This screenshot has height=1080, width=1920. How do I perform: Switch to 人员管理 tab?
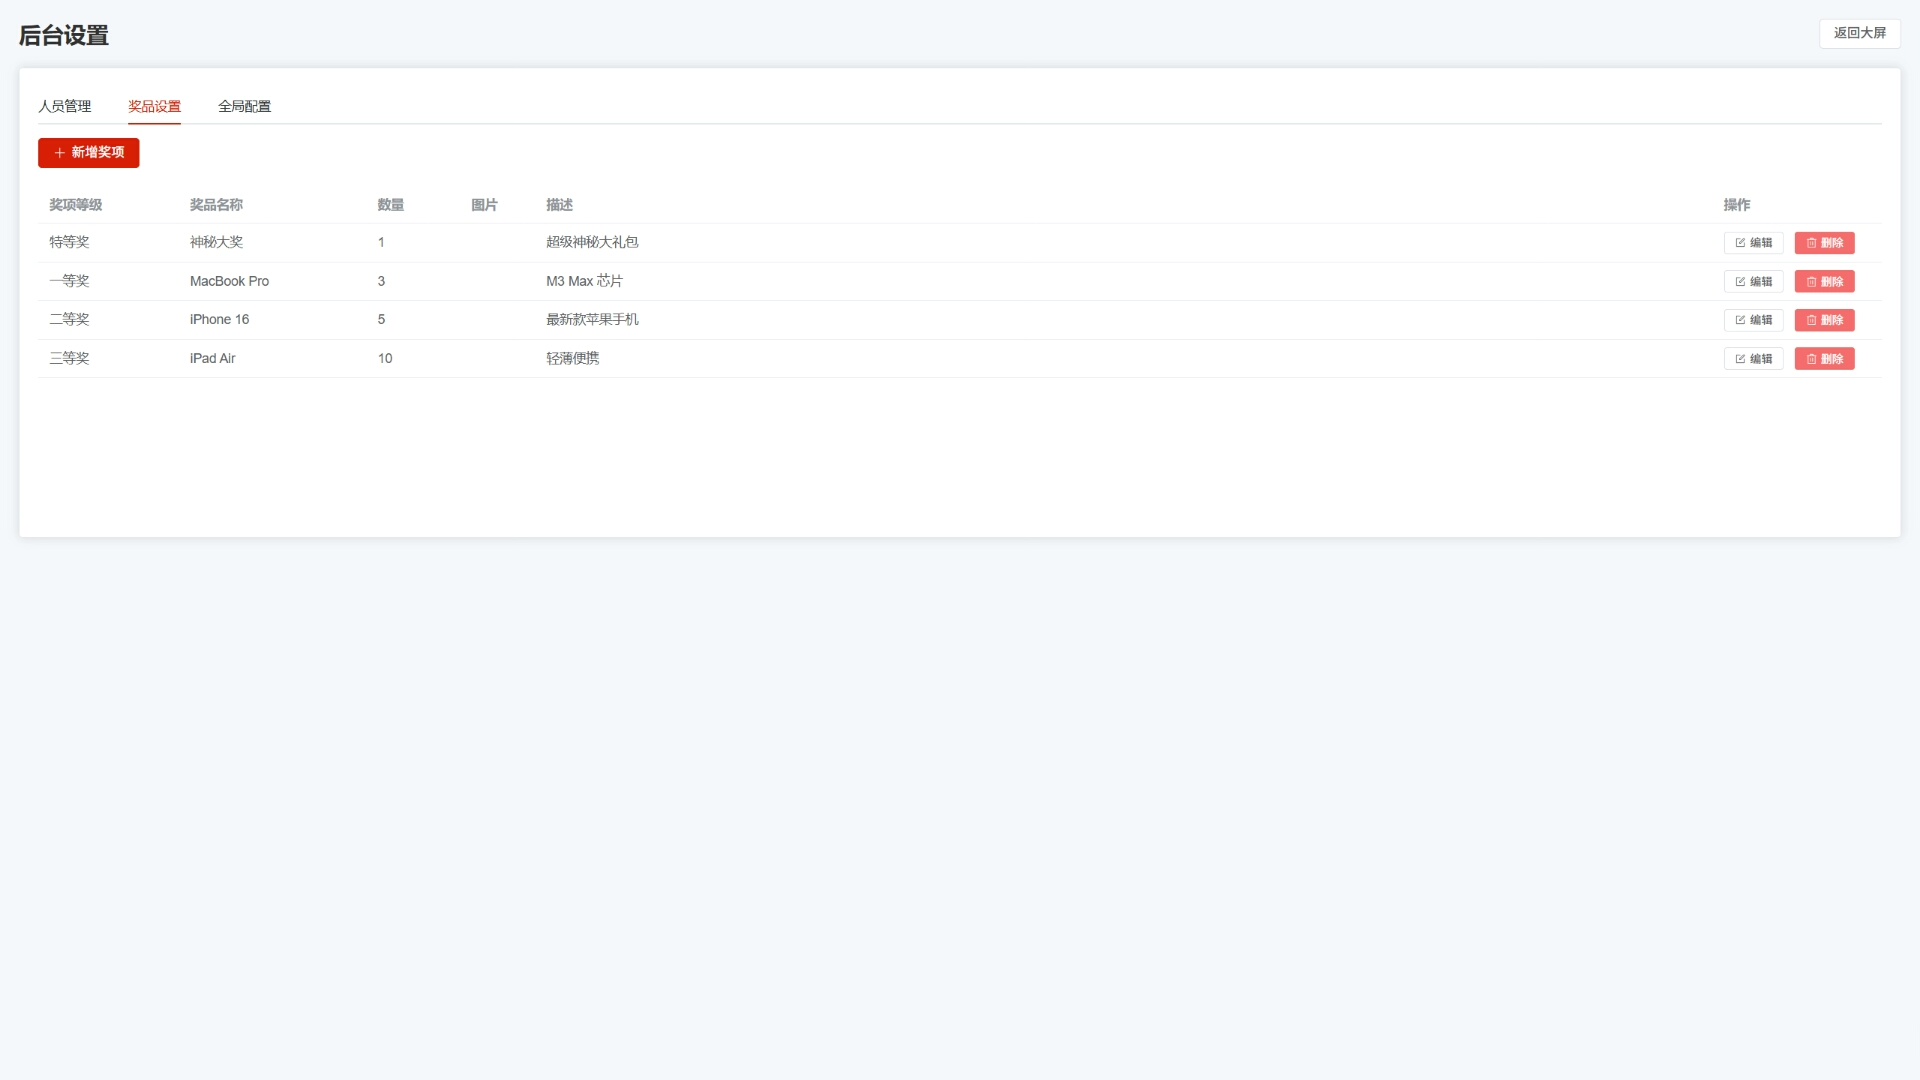[x=65, y=106]
